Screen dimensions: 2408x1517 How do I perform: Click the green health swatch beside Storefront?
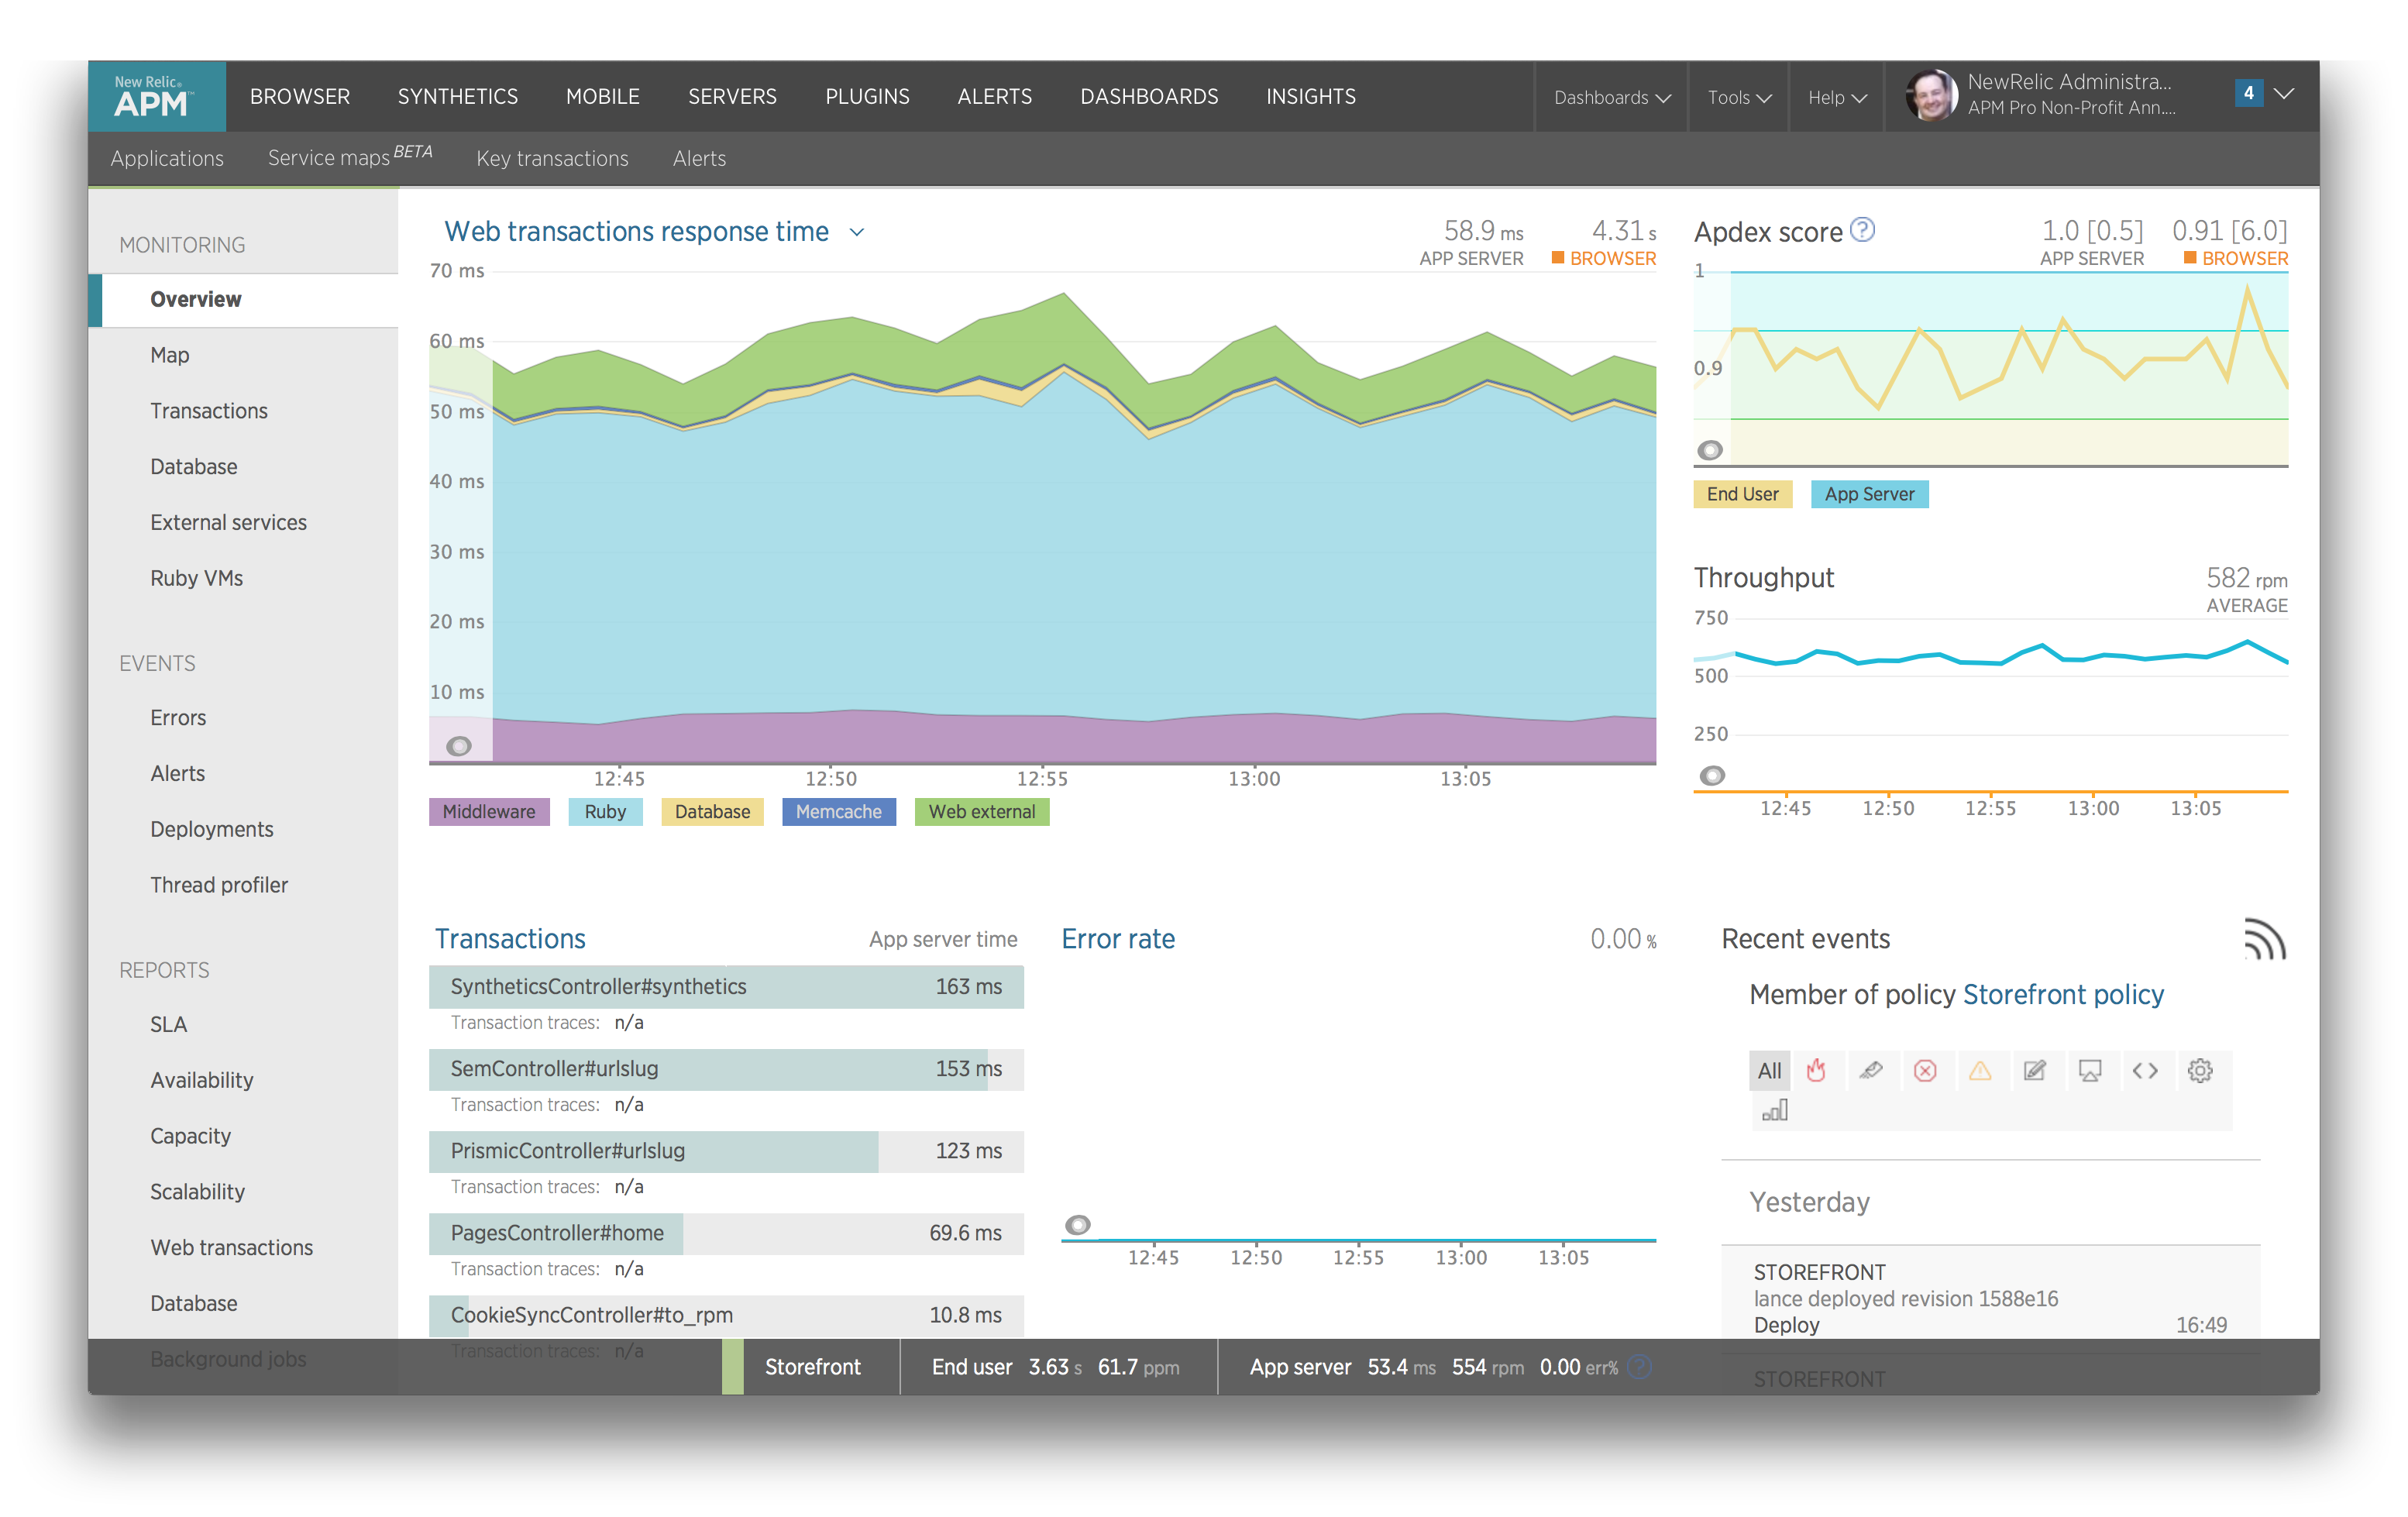coord(733,1366)
